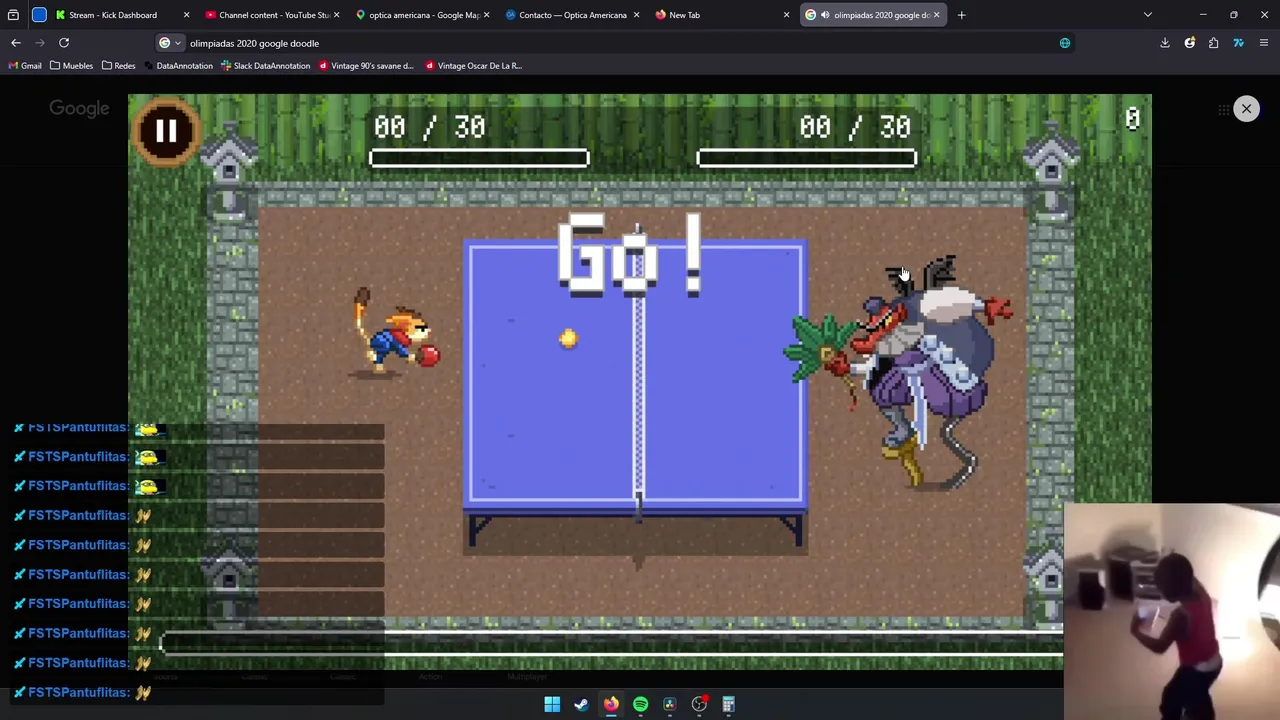Switch to the optica americana Google Maps tab
1280x720 pixels.
coord(423,15)
